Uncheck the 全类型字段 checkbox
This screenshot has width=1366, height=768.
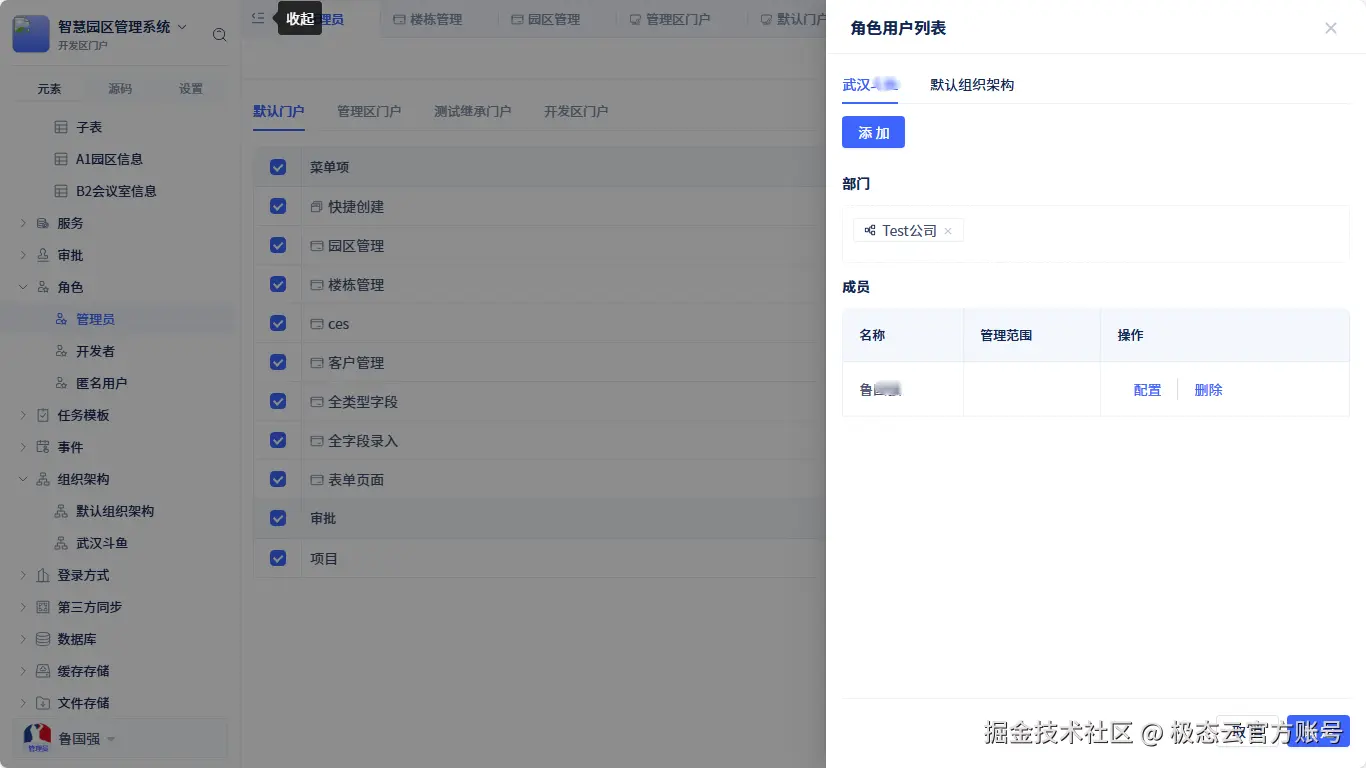(278, 401)
